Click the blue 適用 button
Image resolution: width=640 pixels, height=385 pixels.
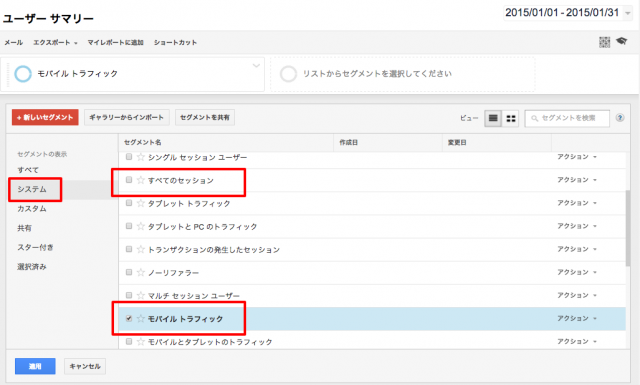click(x=35, y=366)
